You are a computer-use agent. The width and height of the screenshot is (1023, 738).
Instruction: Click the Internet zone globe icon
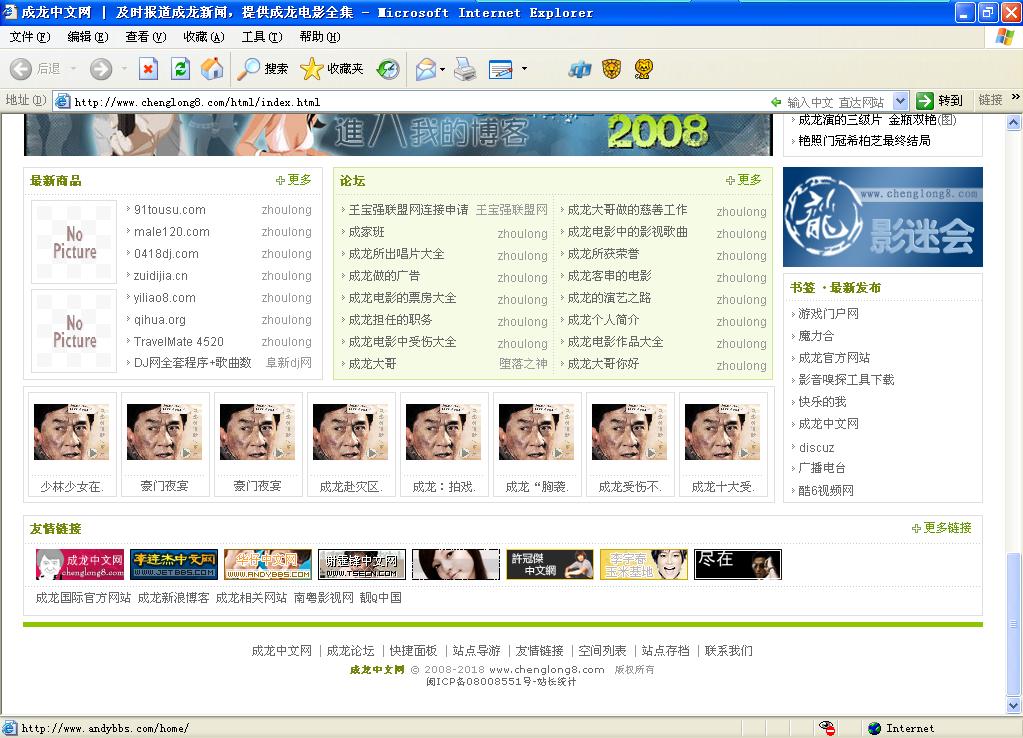(875, 728)
